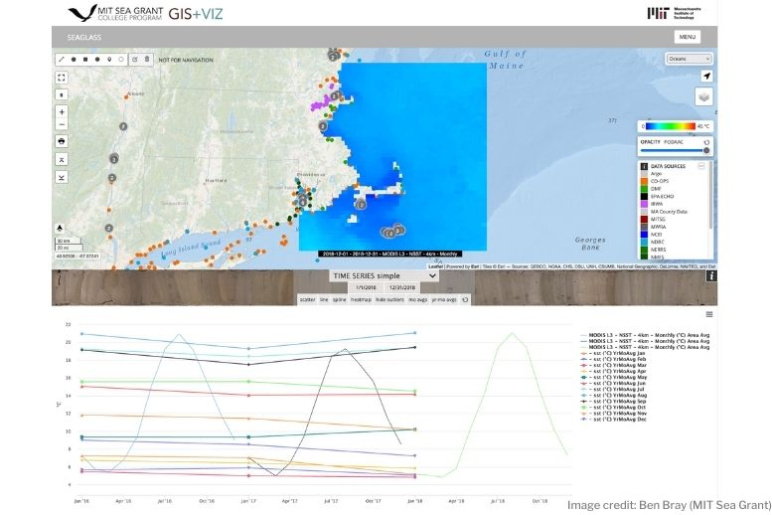Open the chart hamburger context menu

pos(709,314)
